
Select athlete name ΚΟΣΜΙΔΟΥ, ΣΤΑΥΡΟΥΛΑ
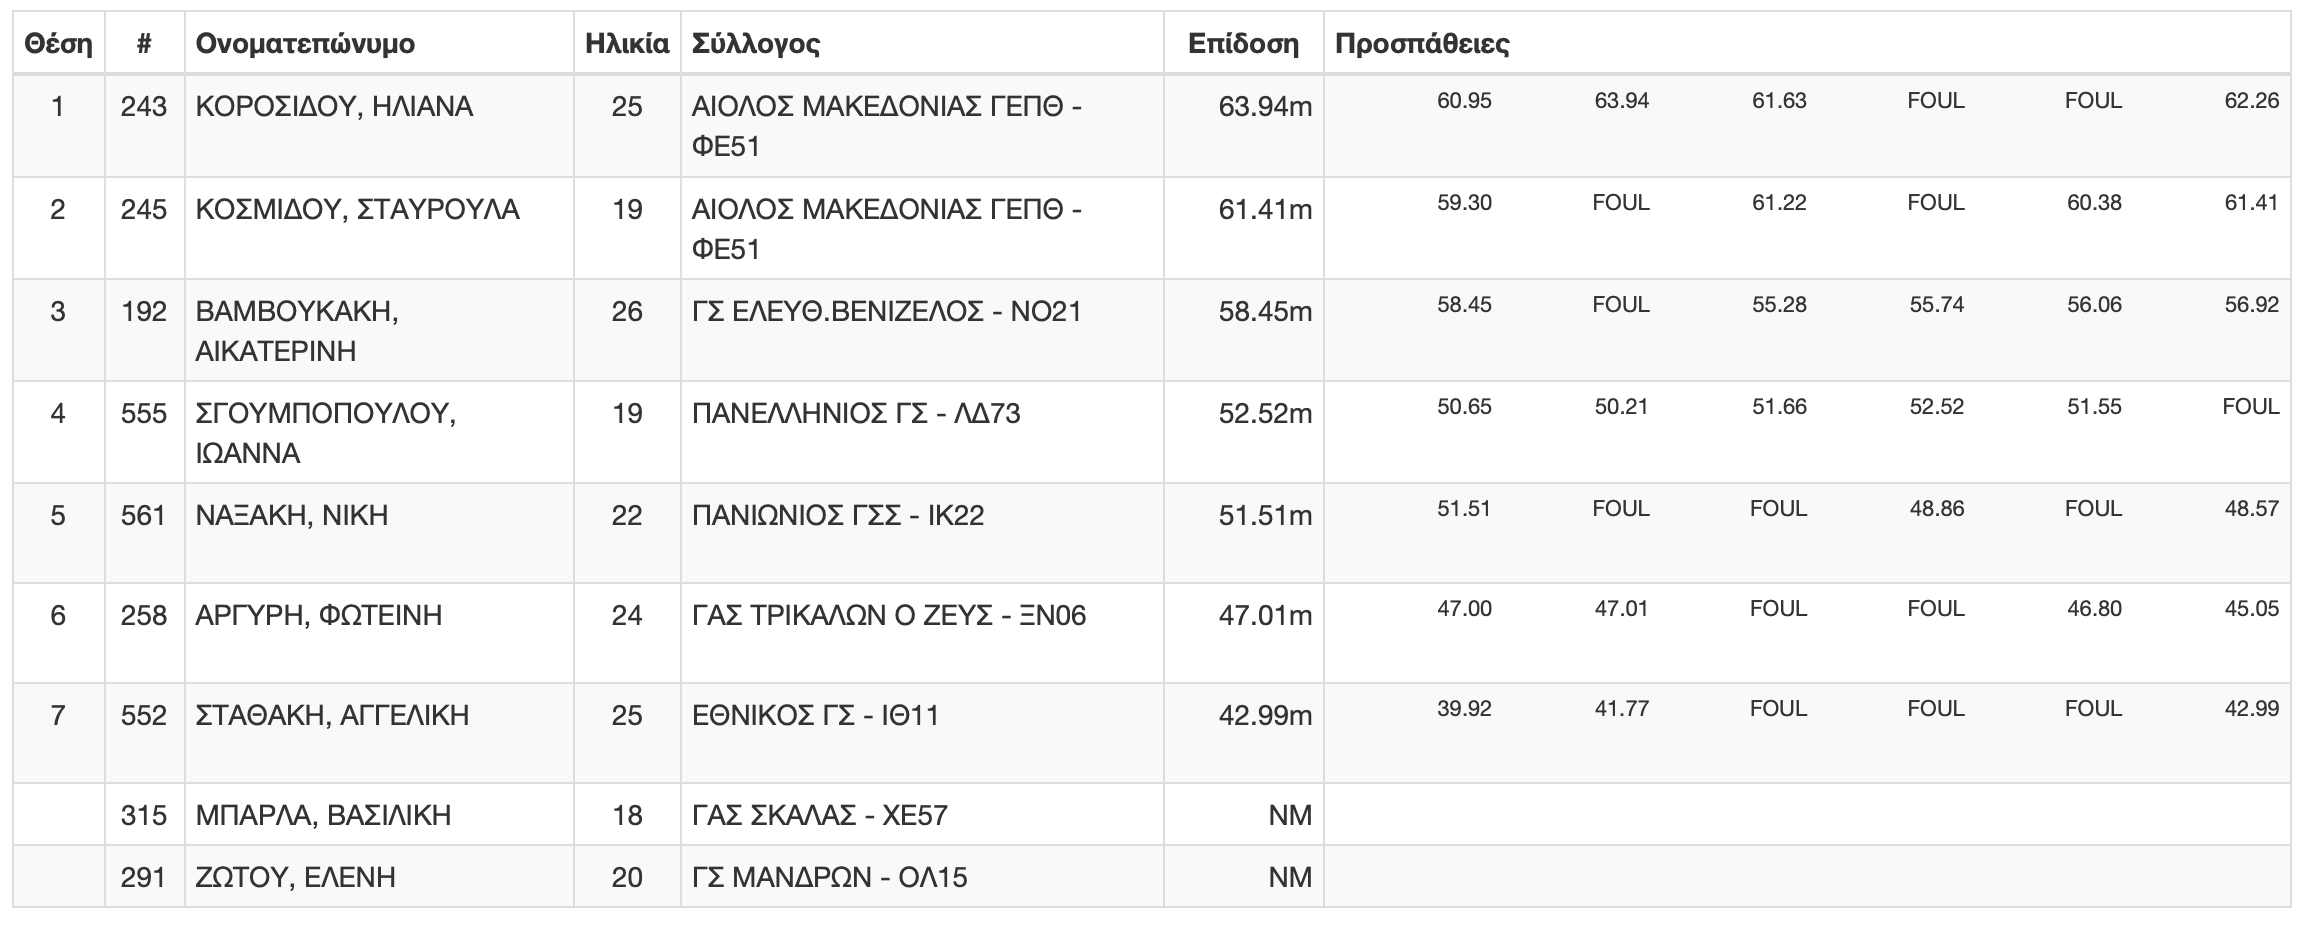pos(358,210)
